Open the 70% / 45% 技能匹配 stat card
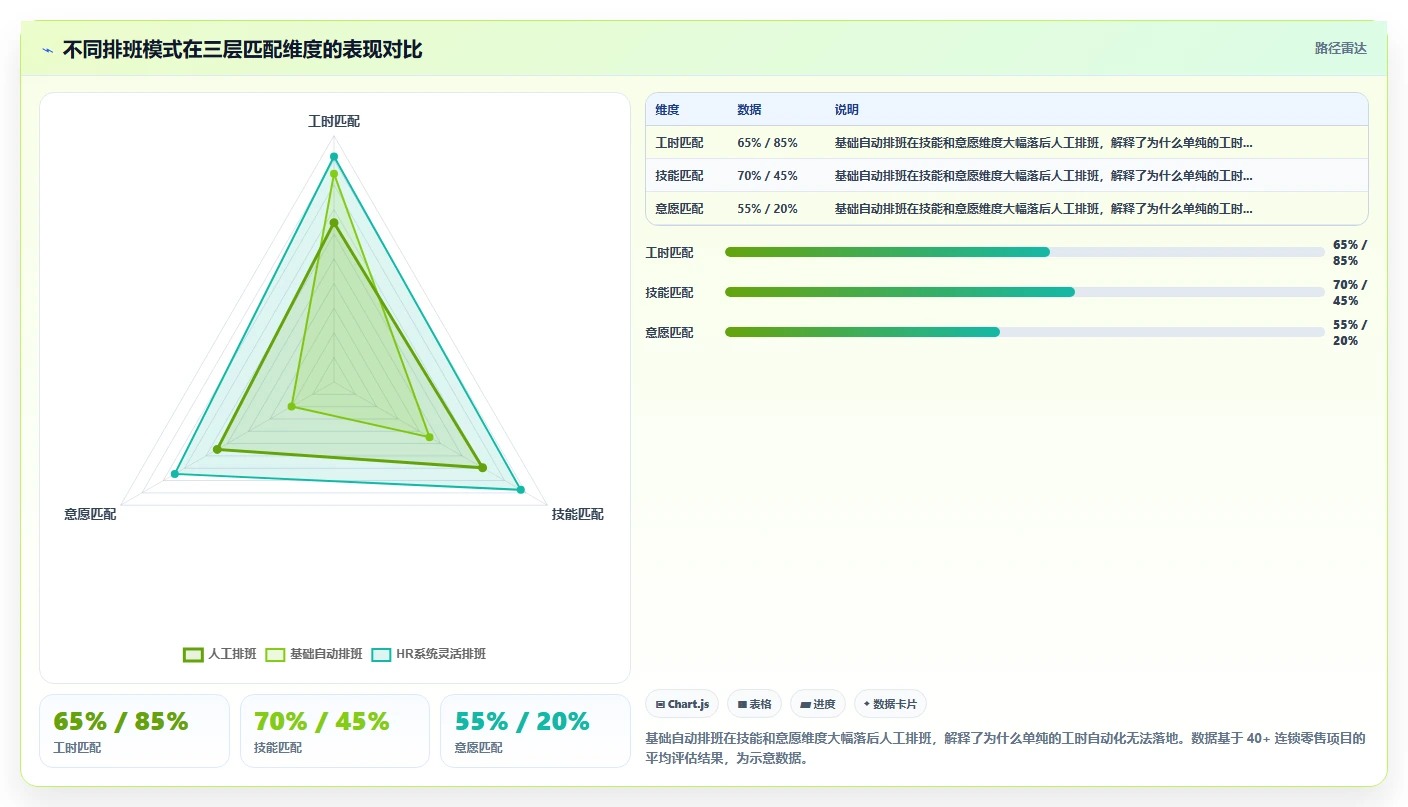The image size is (1408, 807). [335, 731]
